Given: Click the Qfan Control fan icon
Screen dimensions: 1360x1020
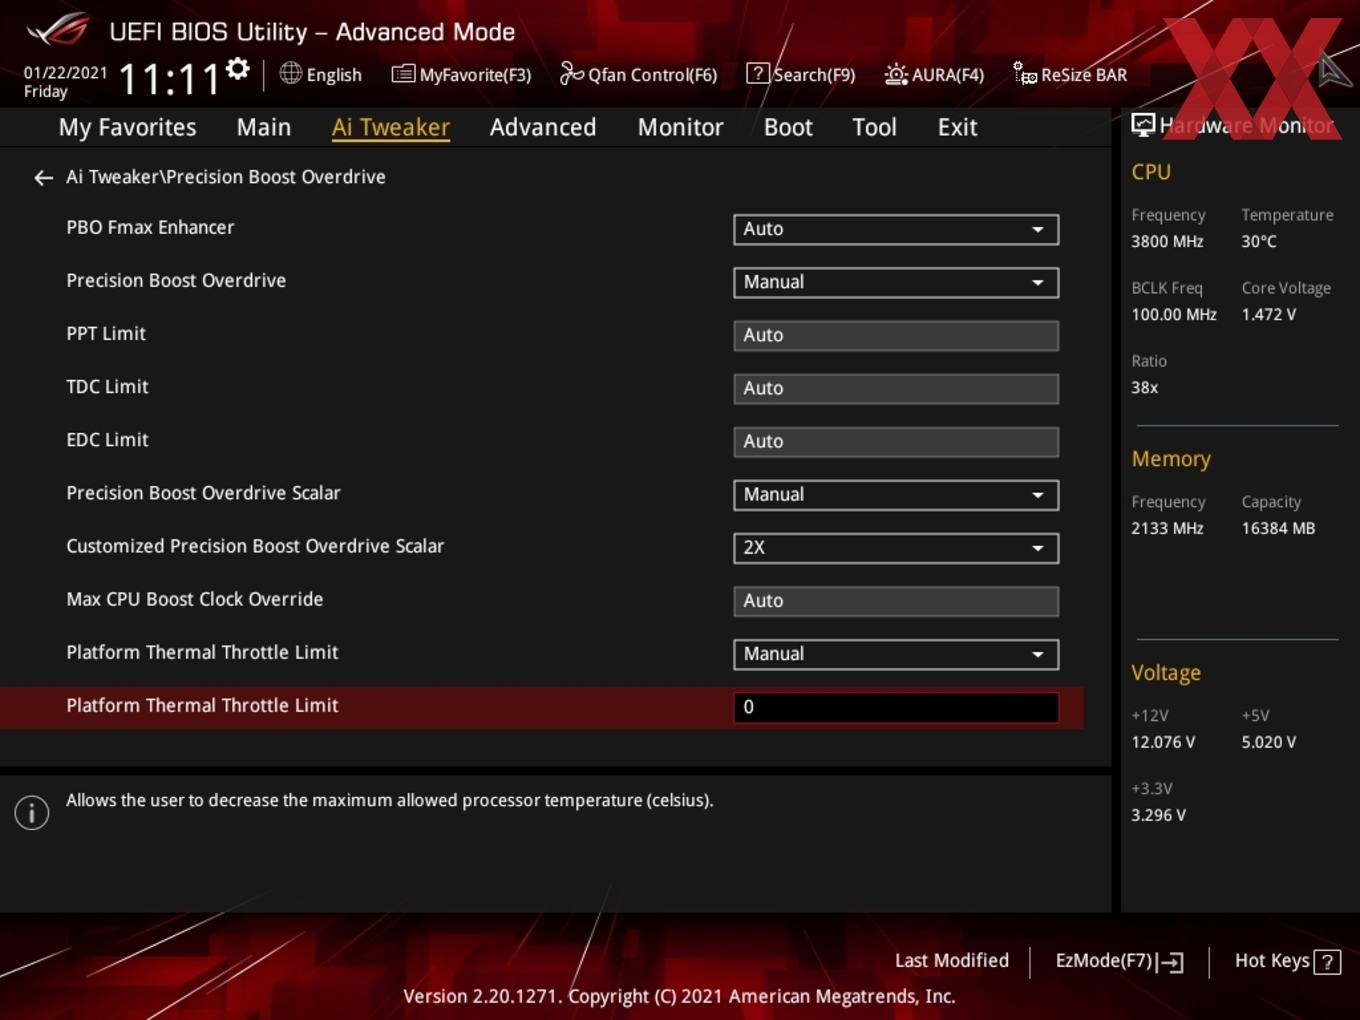Looking at the screenshot, I should tap(571, 74).
